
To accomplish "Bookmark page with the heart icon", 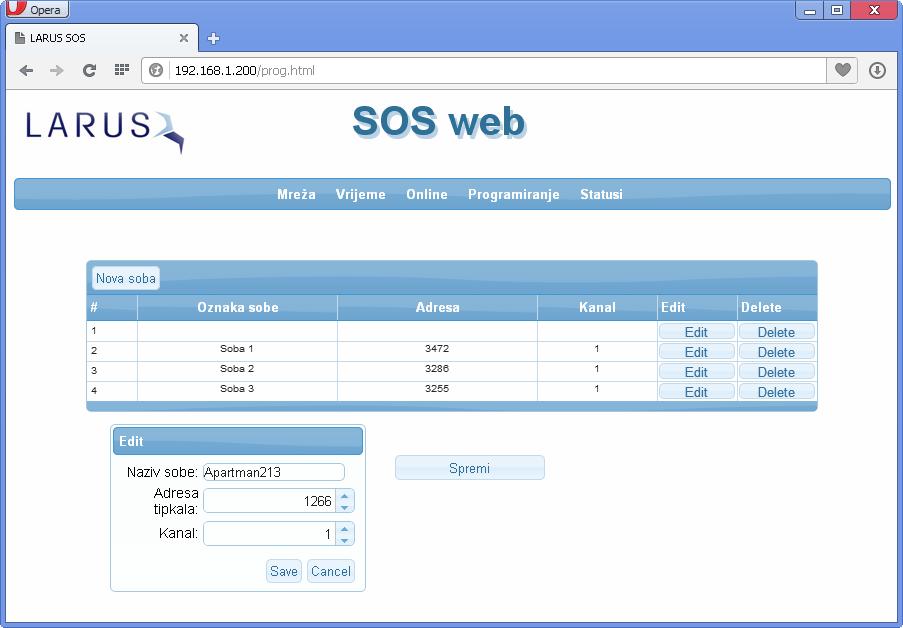I will click(842, 70).
